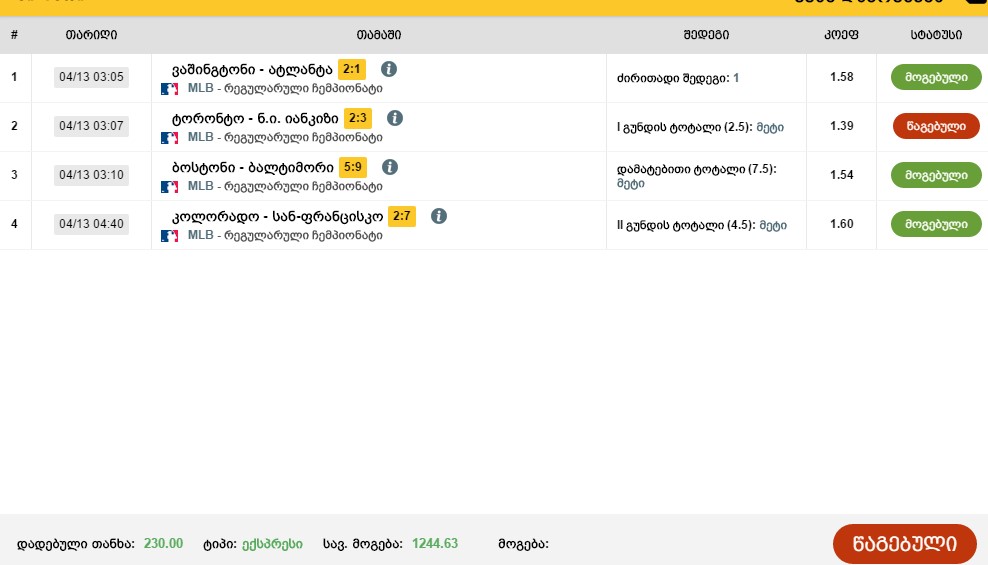Click მოგებული status for ბოსტონი - ბალტიმორი
The width and height of the screenshot is (988, 565).
936,175
